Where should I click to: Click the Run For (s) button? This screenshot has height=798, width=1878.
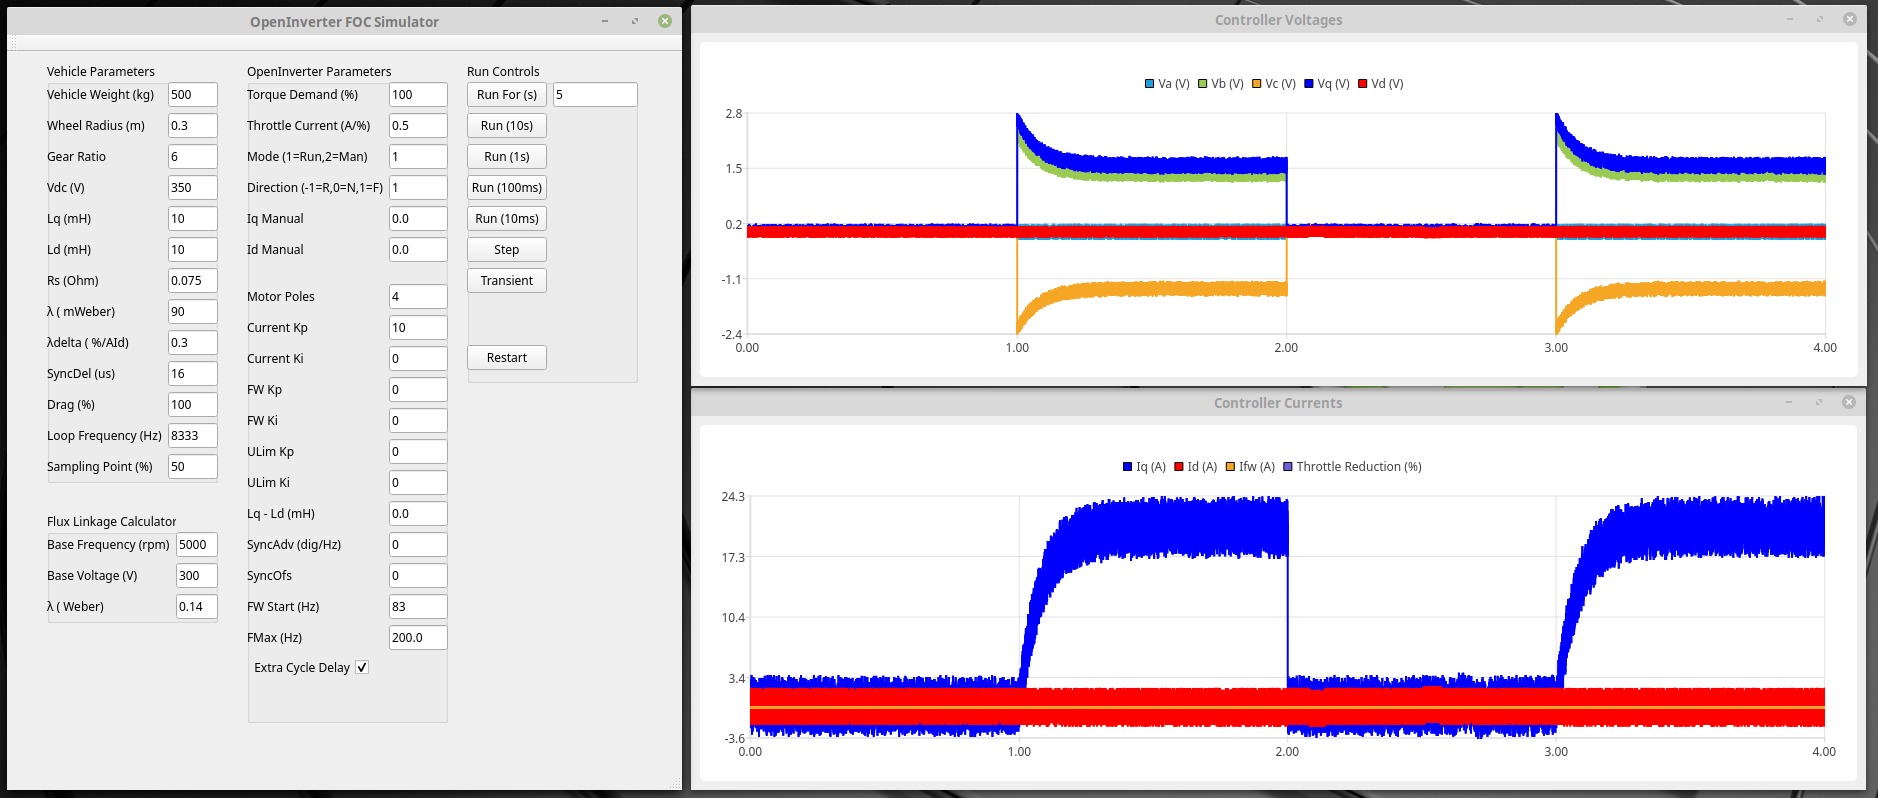506,95
